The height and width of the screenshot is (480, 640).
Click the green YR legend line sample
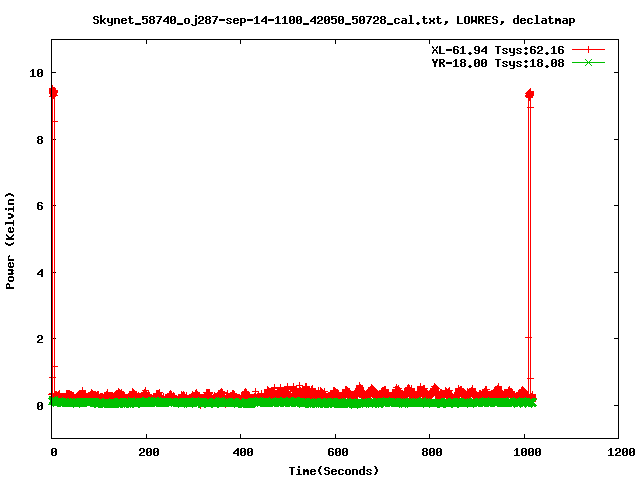tap(588, 63)
